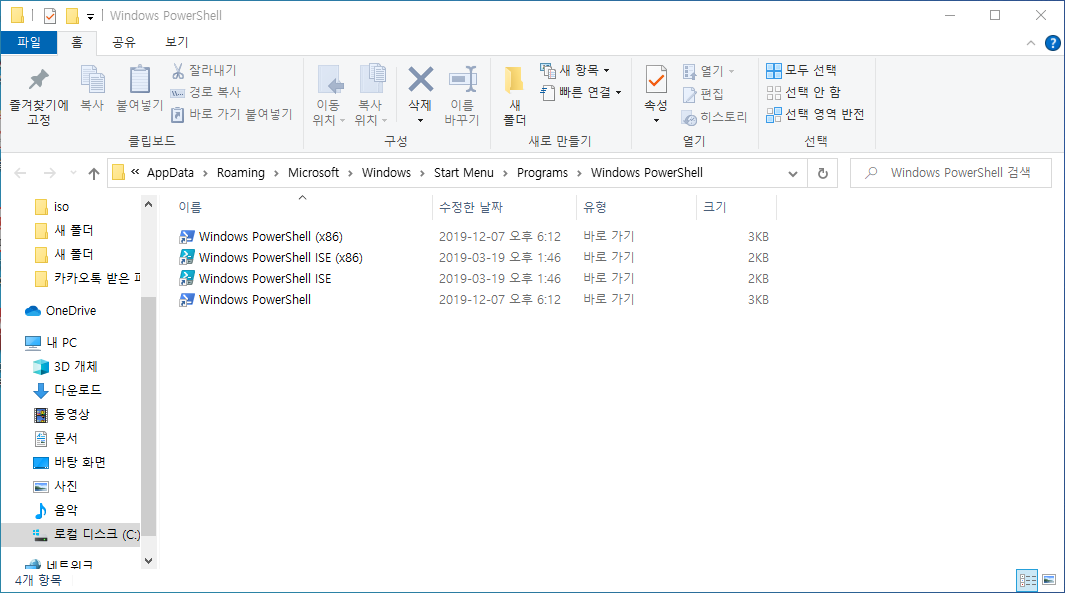Click the Windows PowerShell 검색 search box

click(951, 173)
